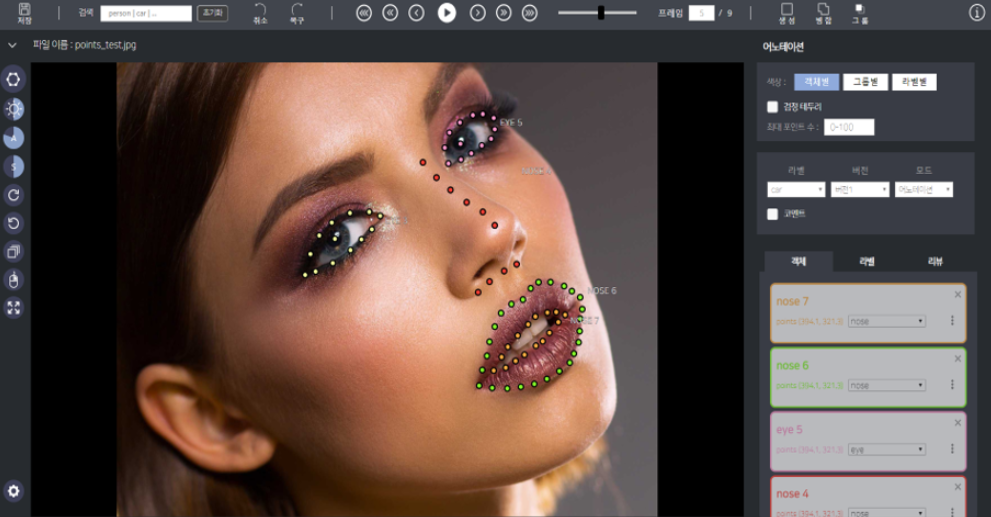
Task: Click the 'EYE 5' label on the image
Action: coord(511,123)
